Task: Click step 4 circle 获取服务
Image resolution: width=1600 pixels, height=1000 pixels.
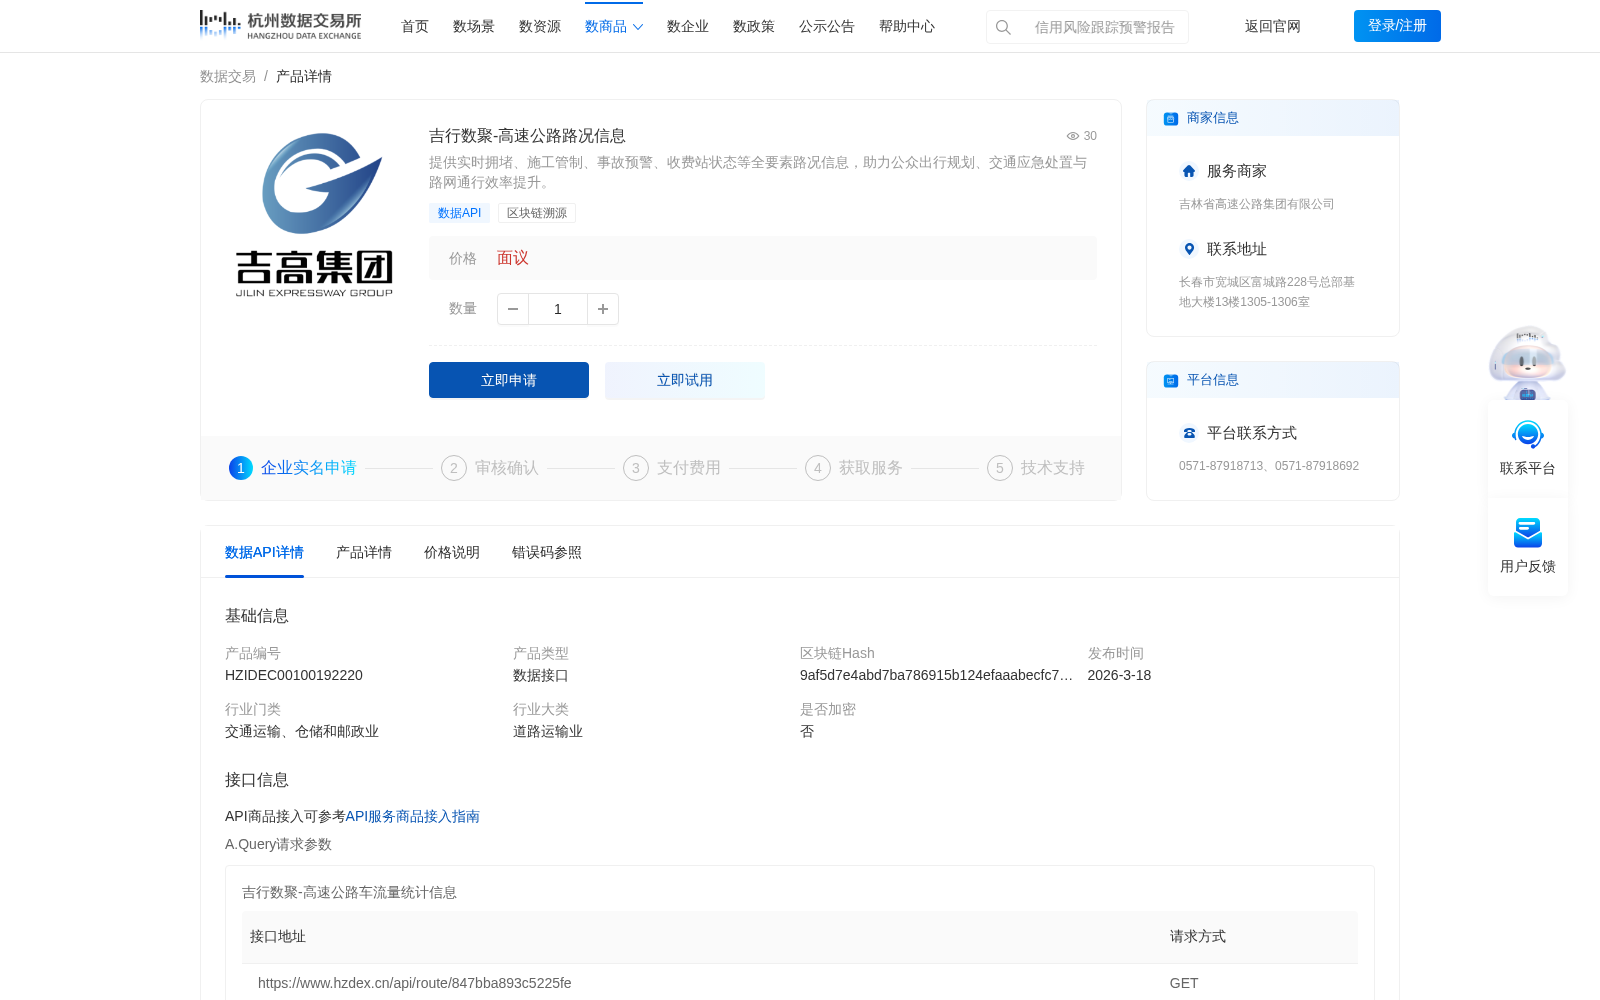Action: tap(818, 468)
